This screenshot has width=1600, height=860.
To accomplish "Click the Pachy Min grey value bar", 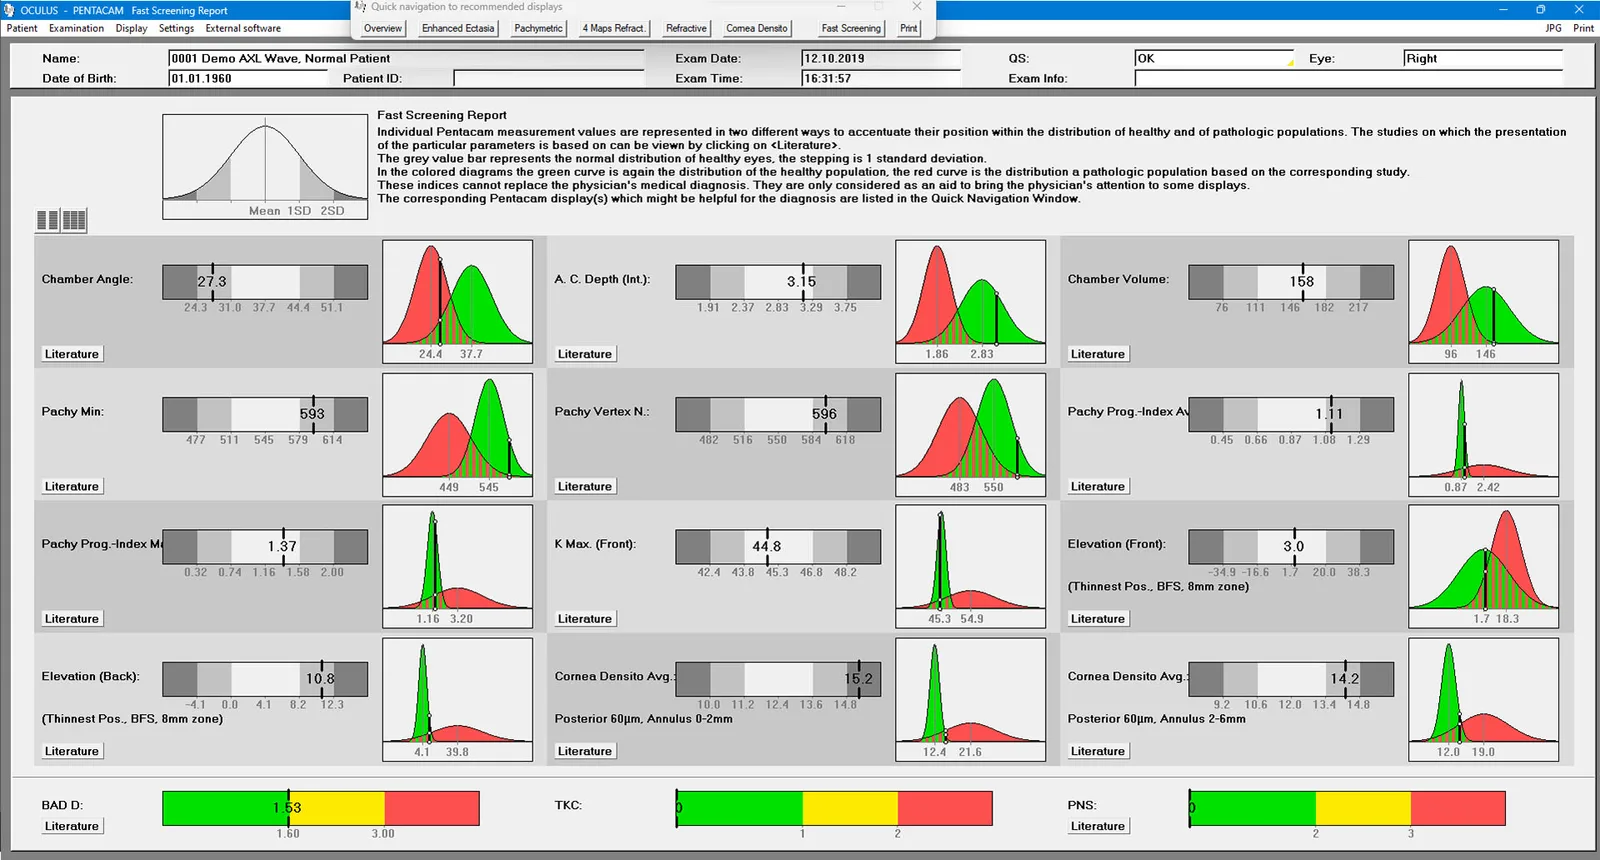I will pos(265,414).
